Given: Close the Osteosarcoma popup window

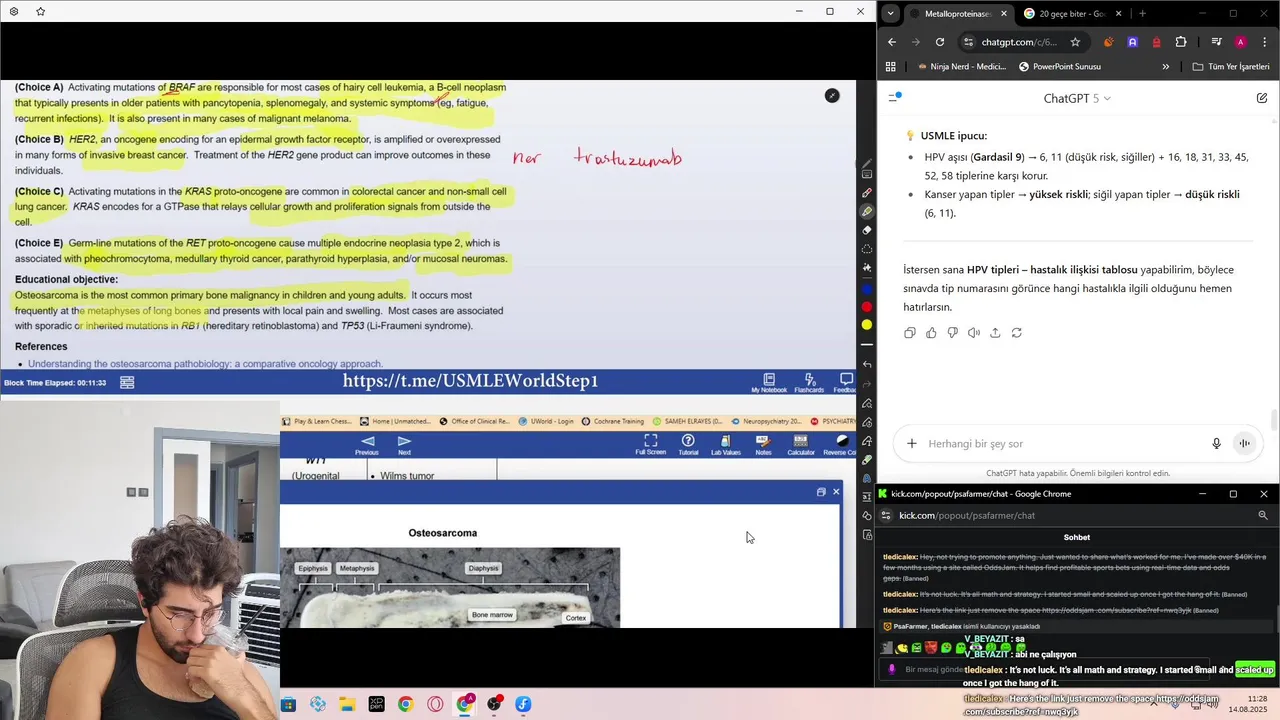Looking at the screenshot, I should 836,492.
